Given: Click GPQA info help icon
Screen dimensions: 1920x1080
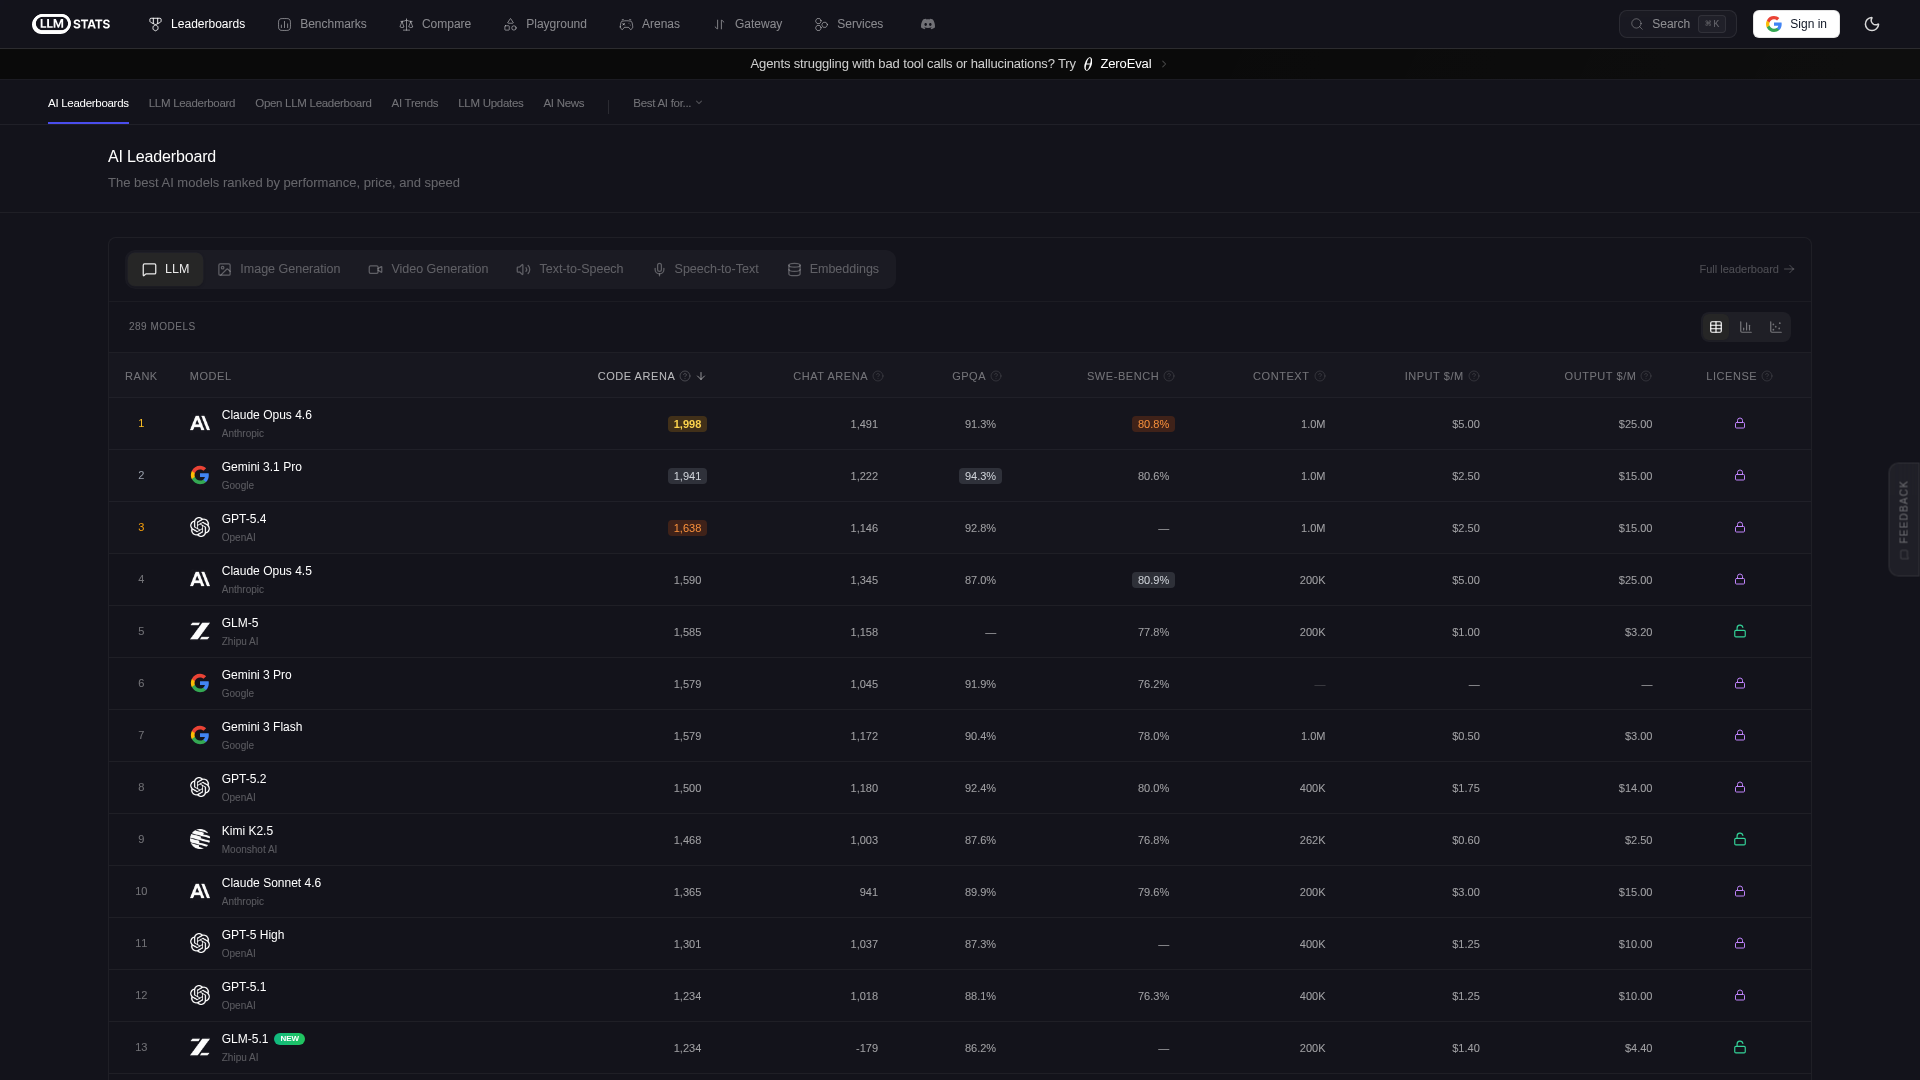Looking at the screenshot, I should click(x=996, y=376).
